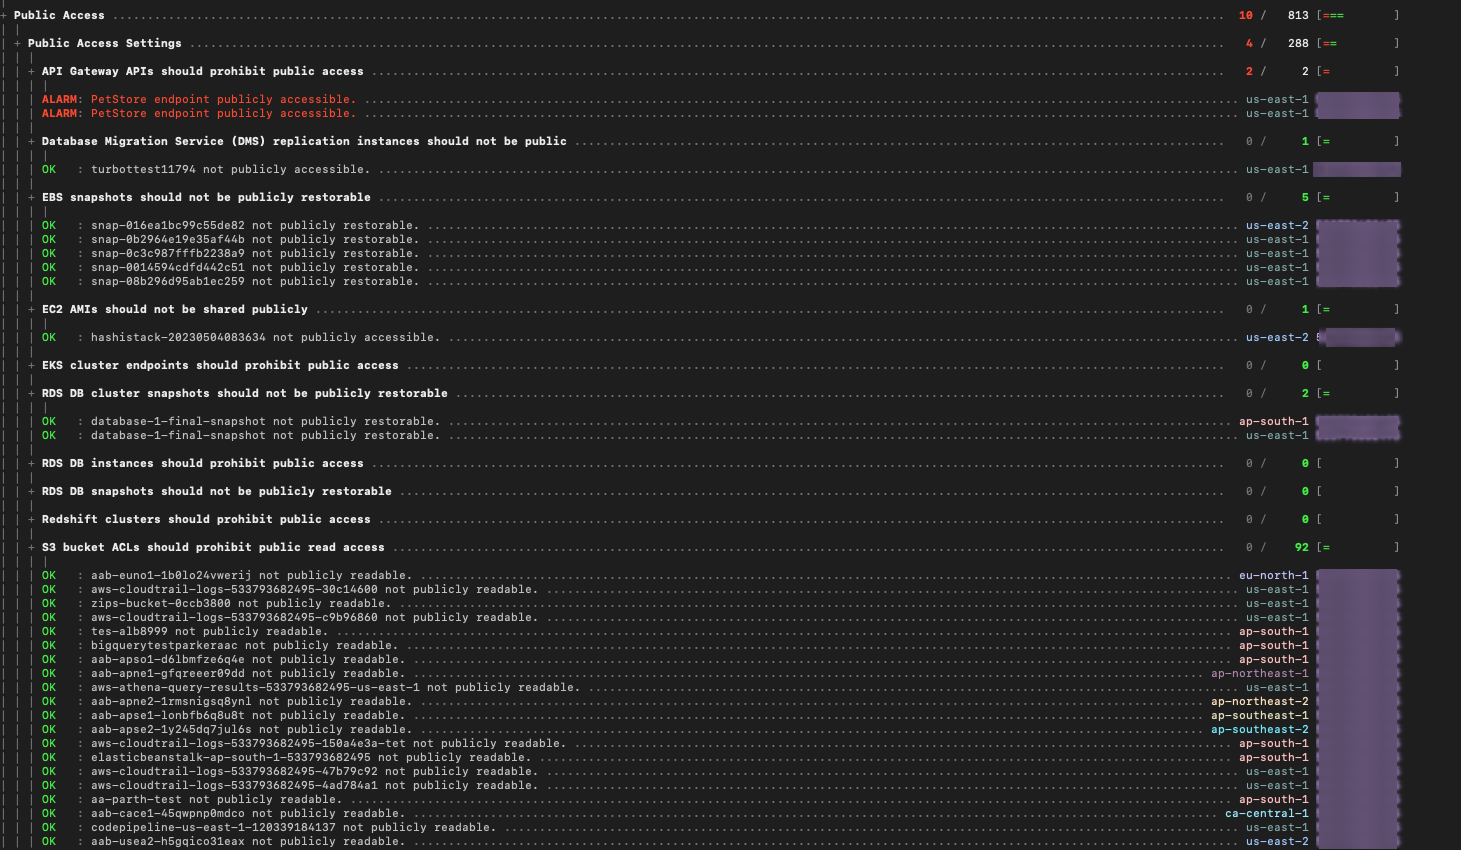1461x850 pixels.
Task: Click the hashistack-20230504083634 AMI entry
Action: click(x=264, y=337)
